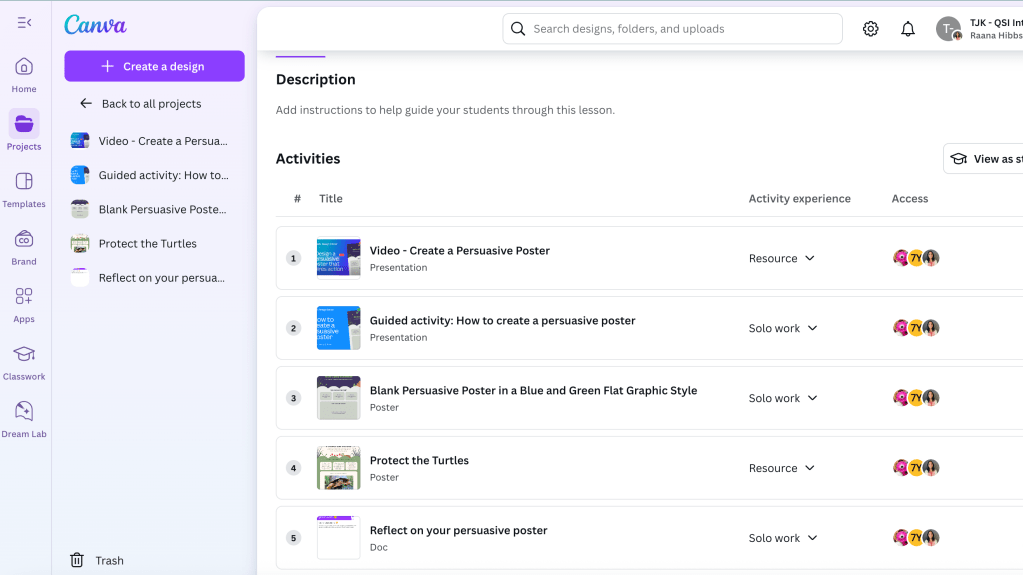Change Protect the Turtles activity experience dropdown

782,468
